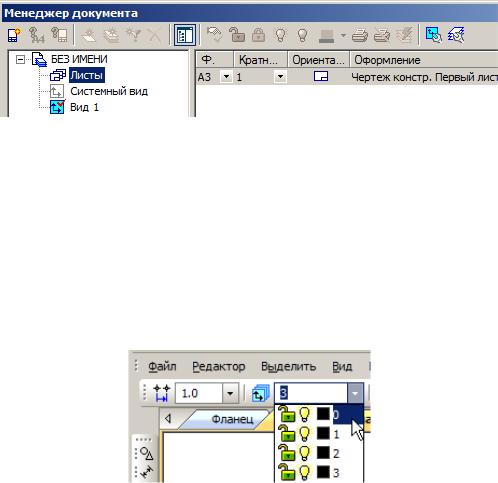The image size is (498, 483).
Task: Click the layer state icon in the bottom toolbar
Action: coord(261,393)
